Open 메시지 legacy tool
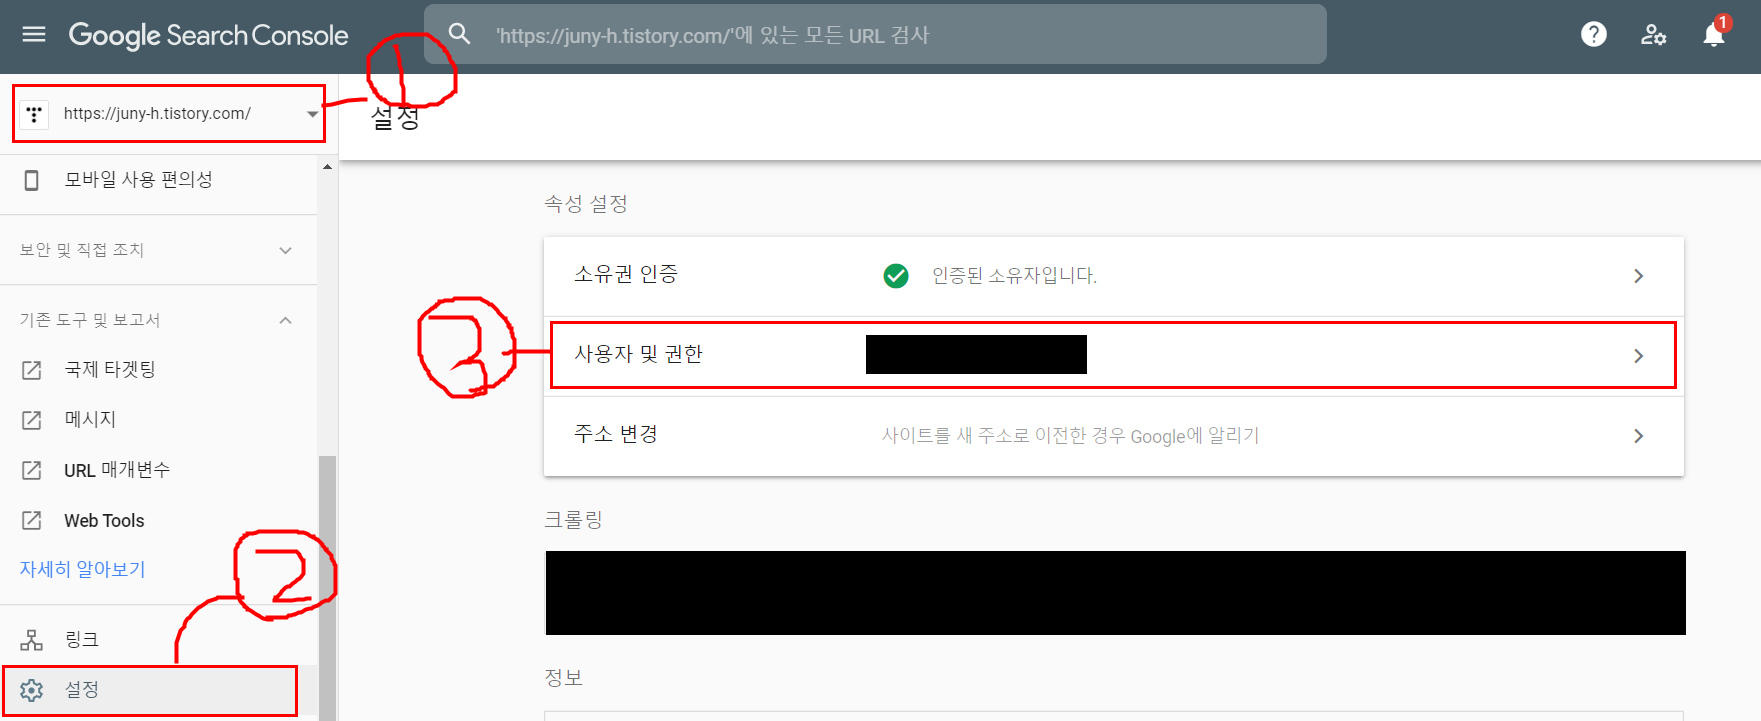The image size is (1761, 721). (158, 420)
